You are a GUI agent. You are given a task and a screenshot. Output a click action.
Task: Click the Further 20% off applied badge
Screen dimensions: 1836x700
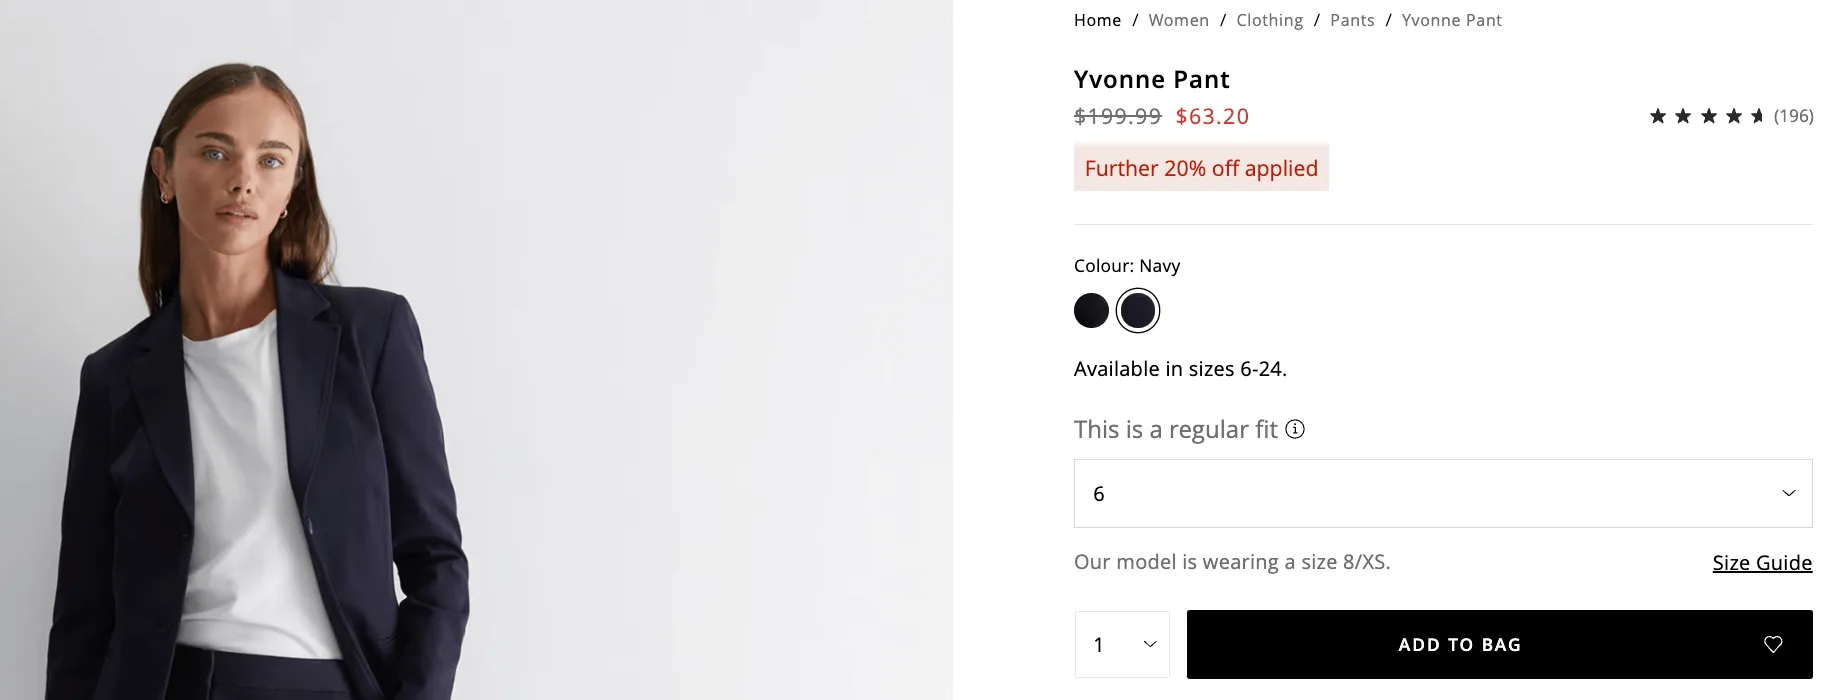point(1201,168)
